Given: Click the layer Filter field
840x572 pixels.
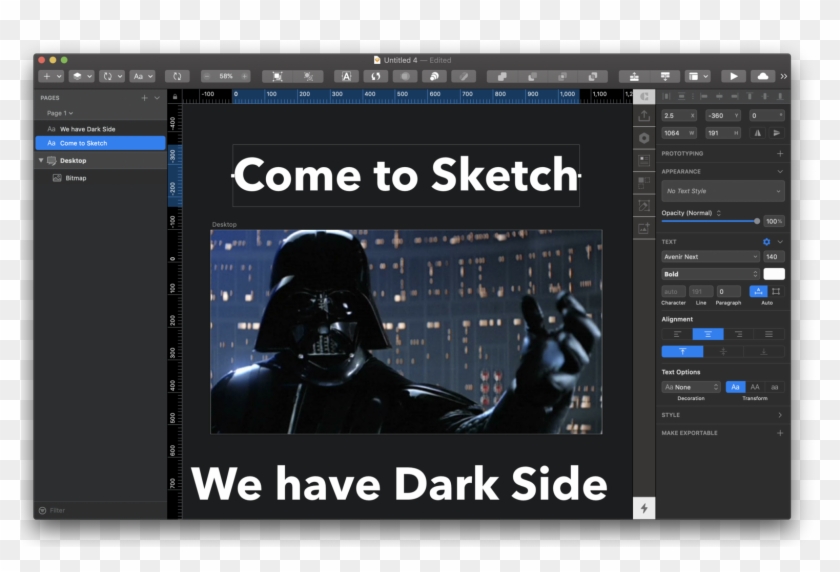Looking at the screenshot, I should point(100,510).
